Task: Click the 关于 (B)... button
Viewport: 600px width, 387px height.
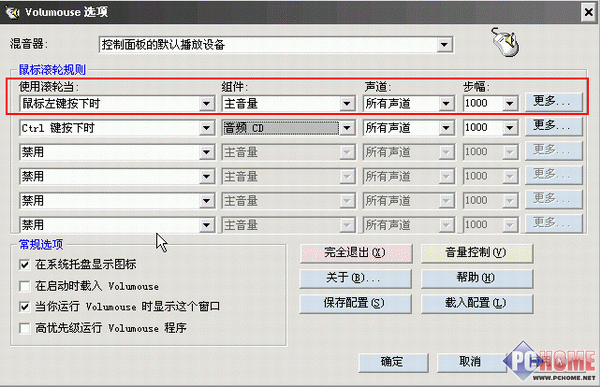Action: point(356,278)
